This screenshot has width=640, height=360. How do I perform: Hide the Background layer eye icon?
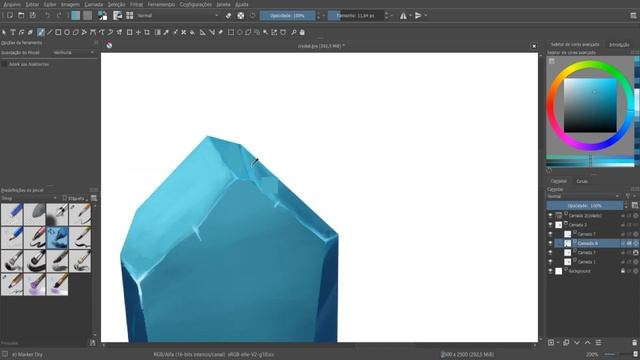(550, 271)
